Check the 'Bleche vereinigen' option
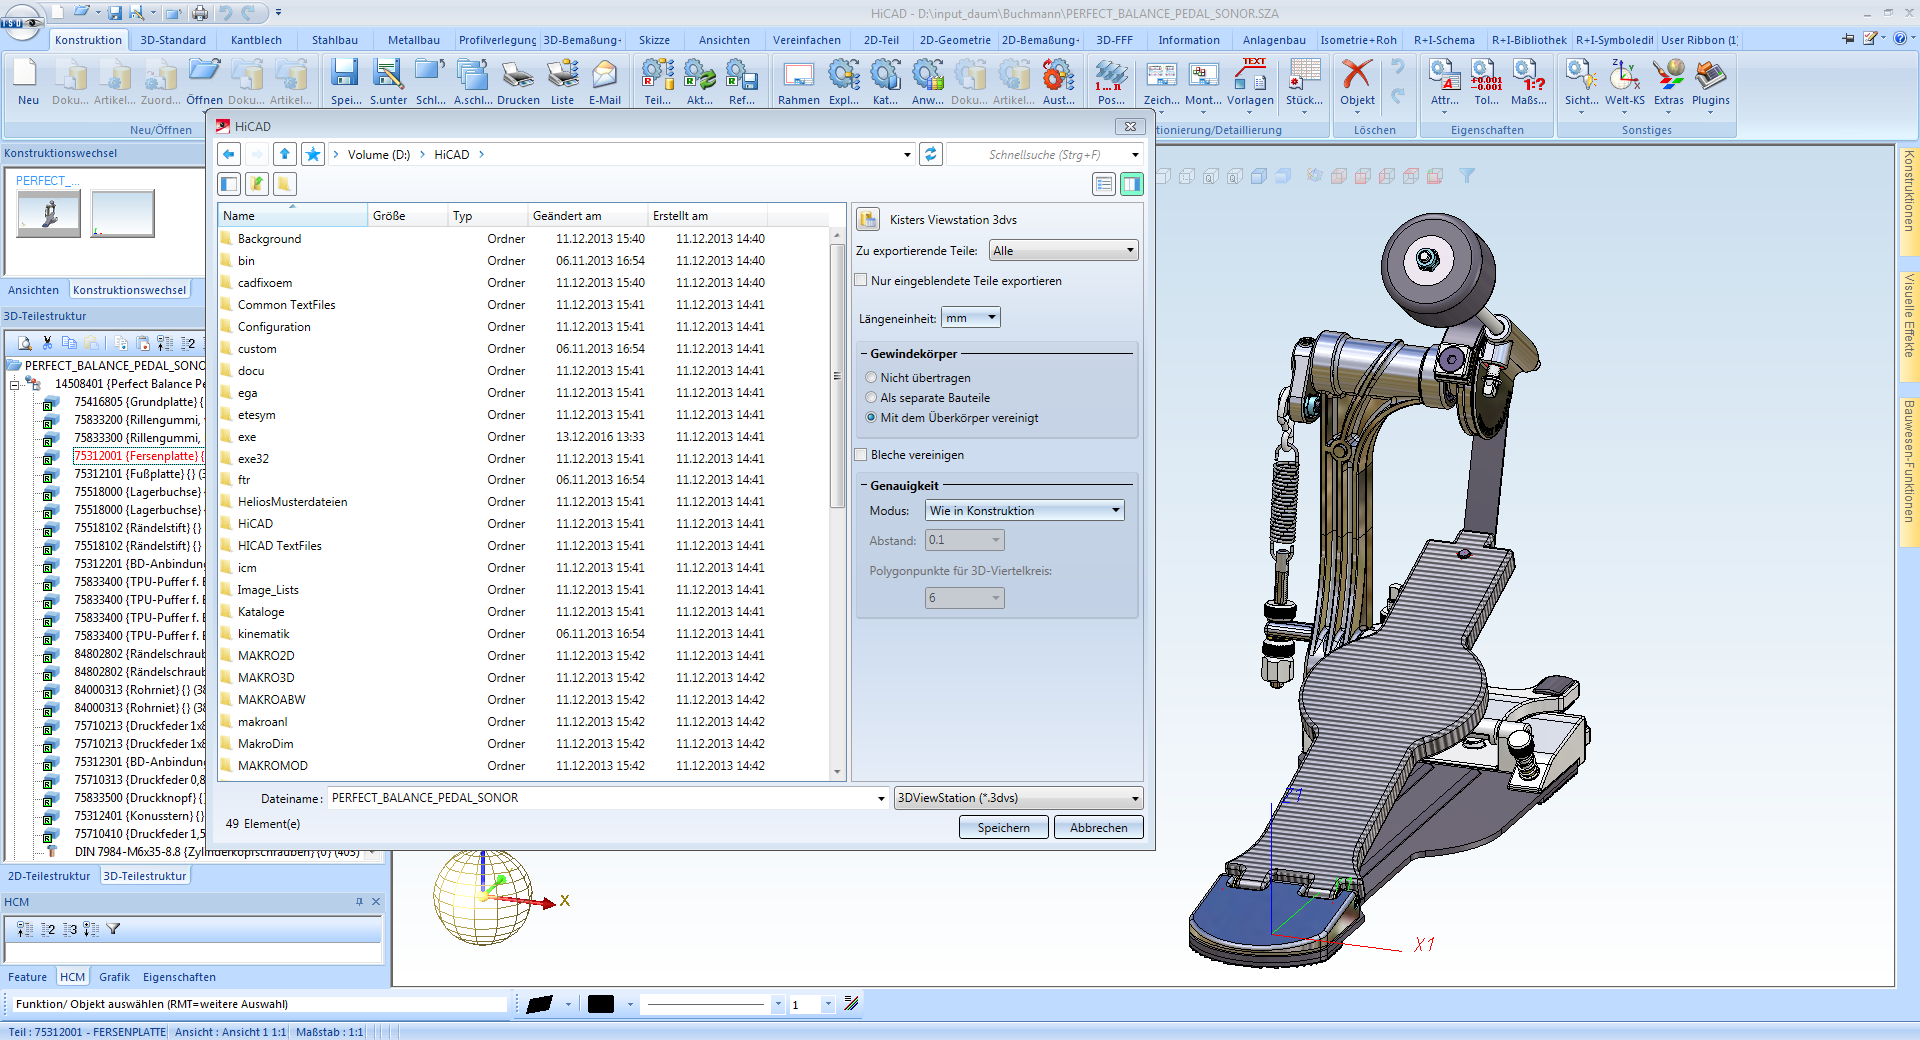This screenshot has width=1920, height=1040. [861, 455]
